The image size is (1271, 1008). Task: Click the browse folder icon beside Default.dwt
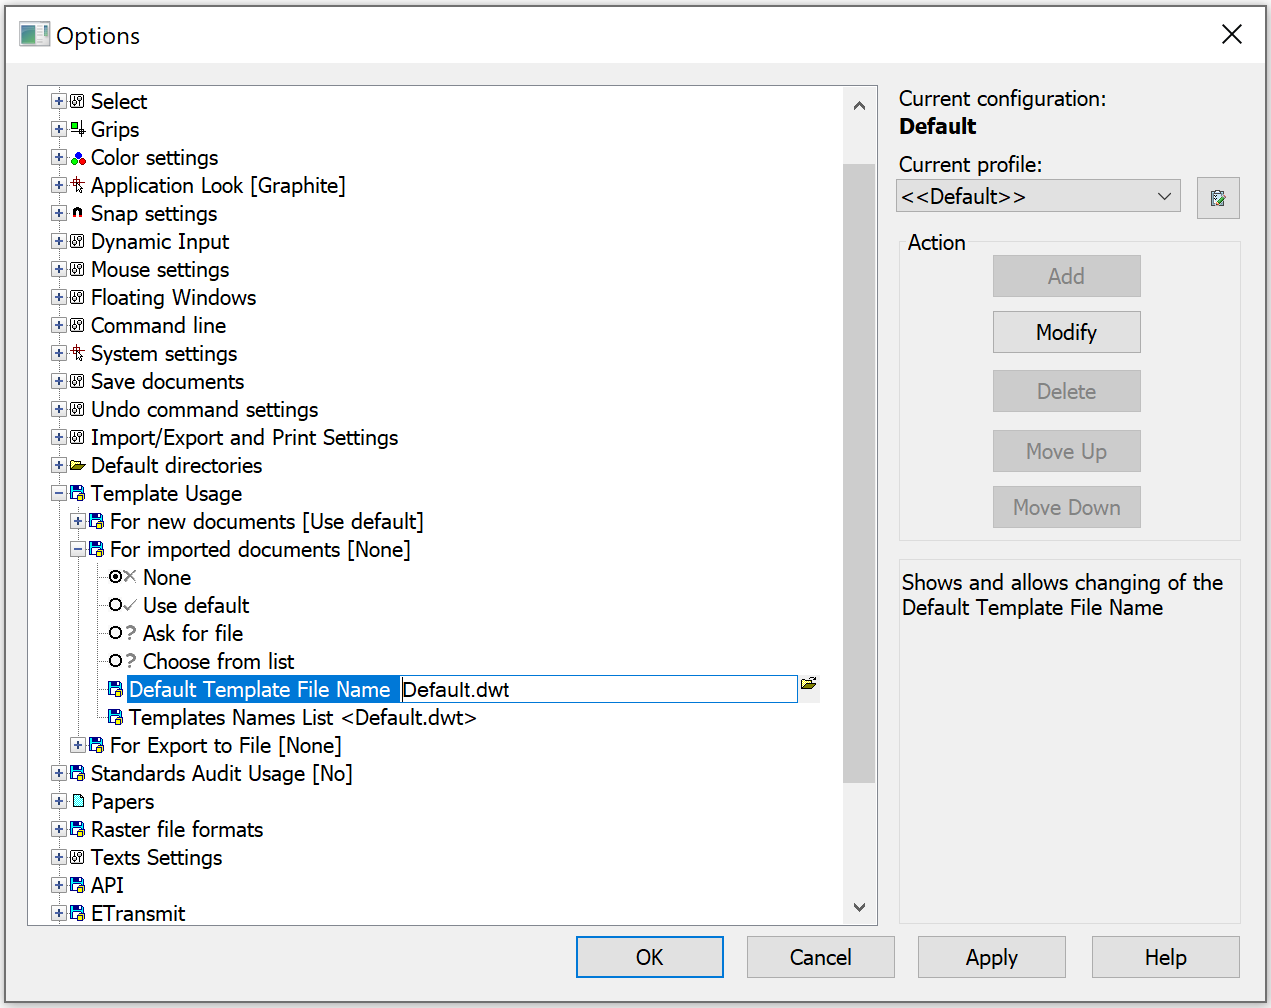coord(808,685)
